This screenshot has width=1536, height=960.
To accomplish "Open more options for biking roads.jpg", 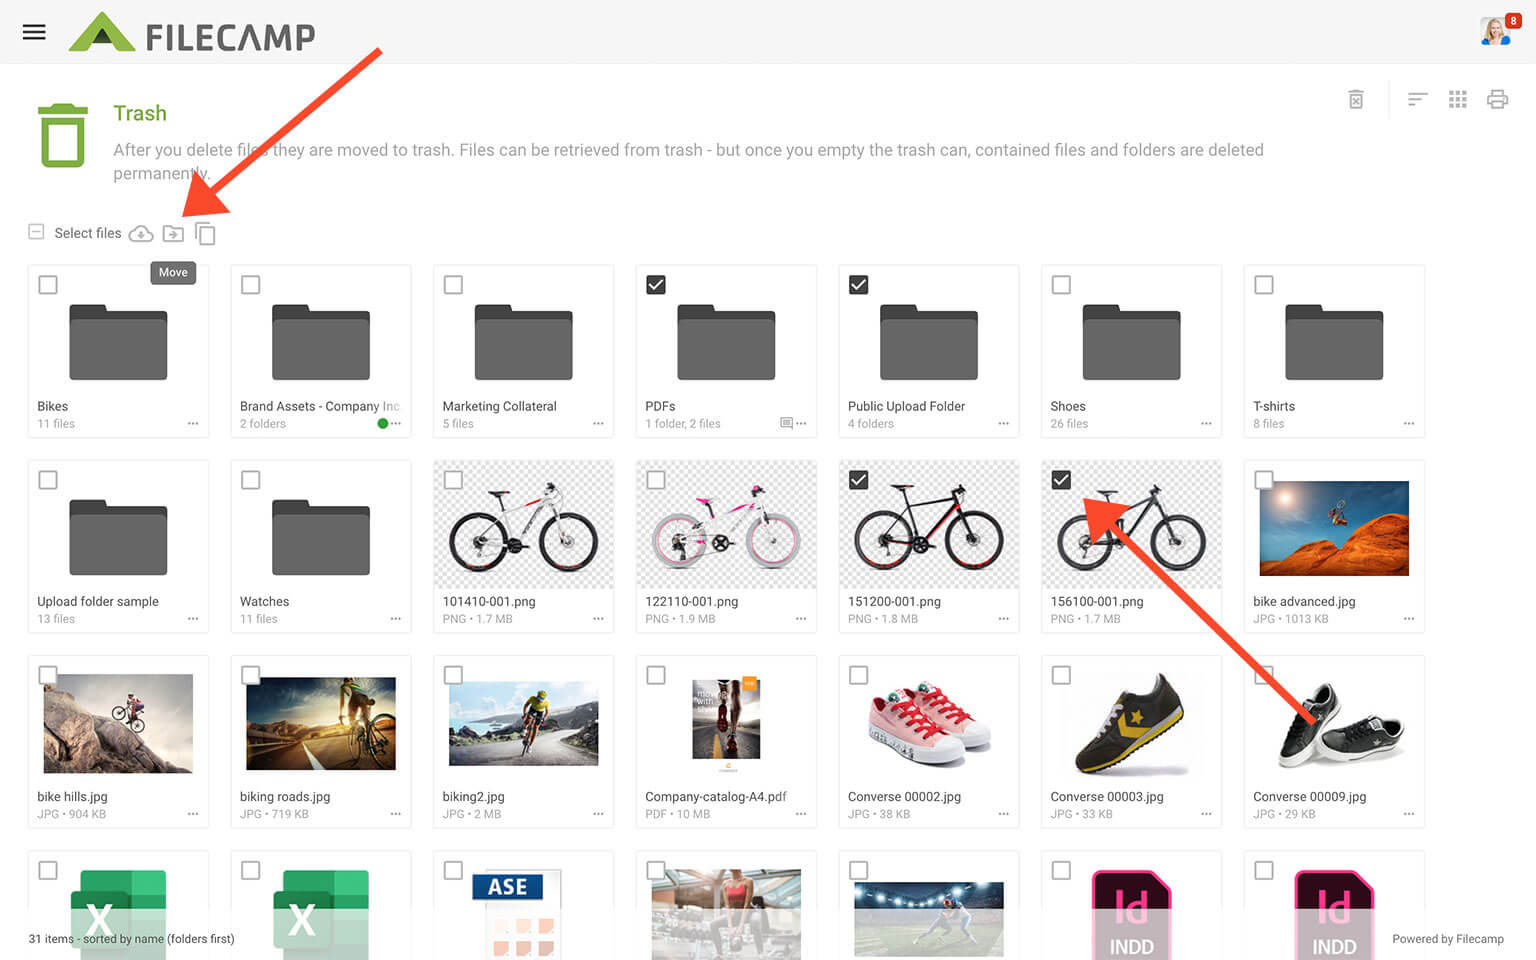I will click(396, 814).
